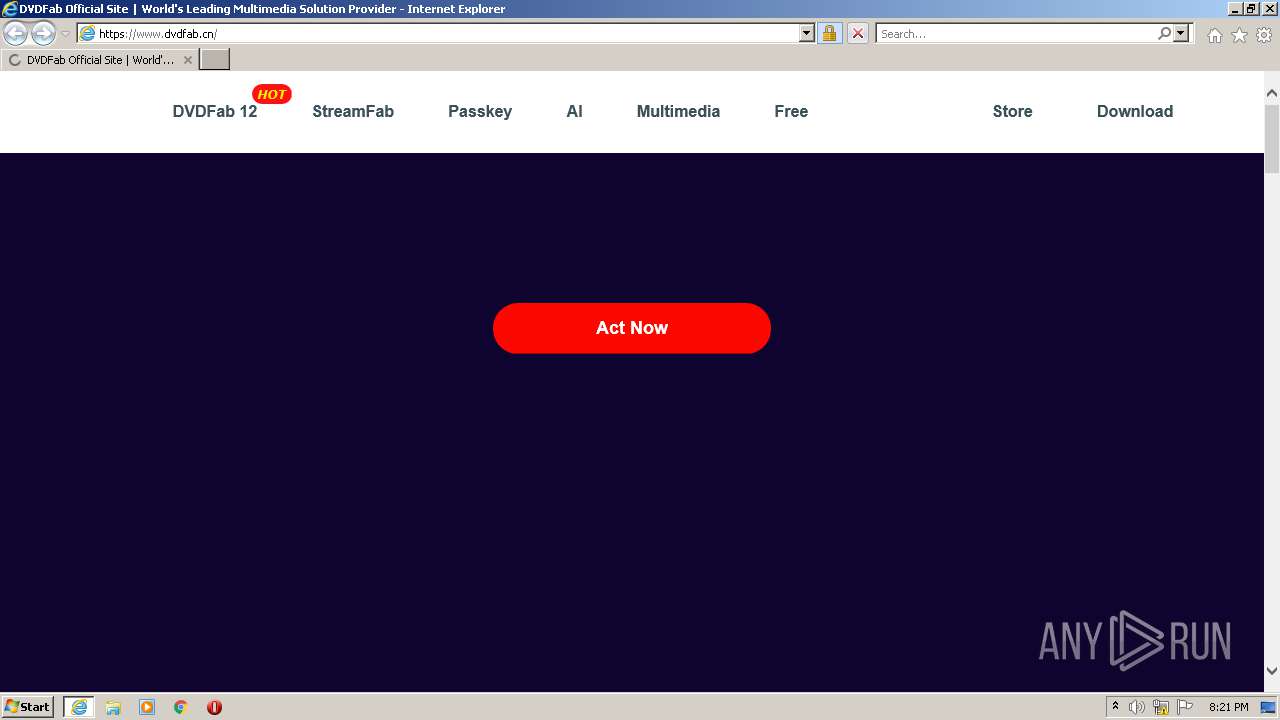This screenshot has width=1280, height=720.
Task: Open Windows Explorer folder taskbar icon
Action: [113, 707]
